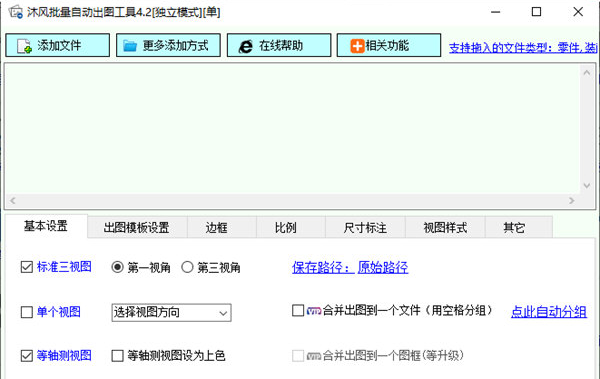The width and height of the screenshot is (600, 379).
Task: Click the 添加文件 add-file button
Action: point(57,45)
